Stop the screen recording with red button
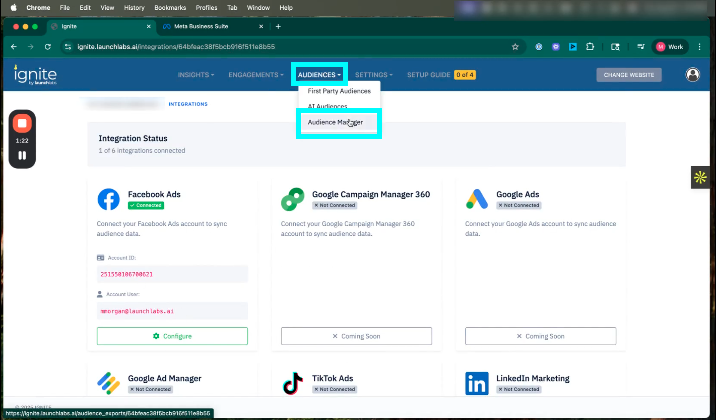Viewport: 716px width, 420px height. pos(22,124)
